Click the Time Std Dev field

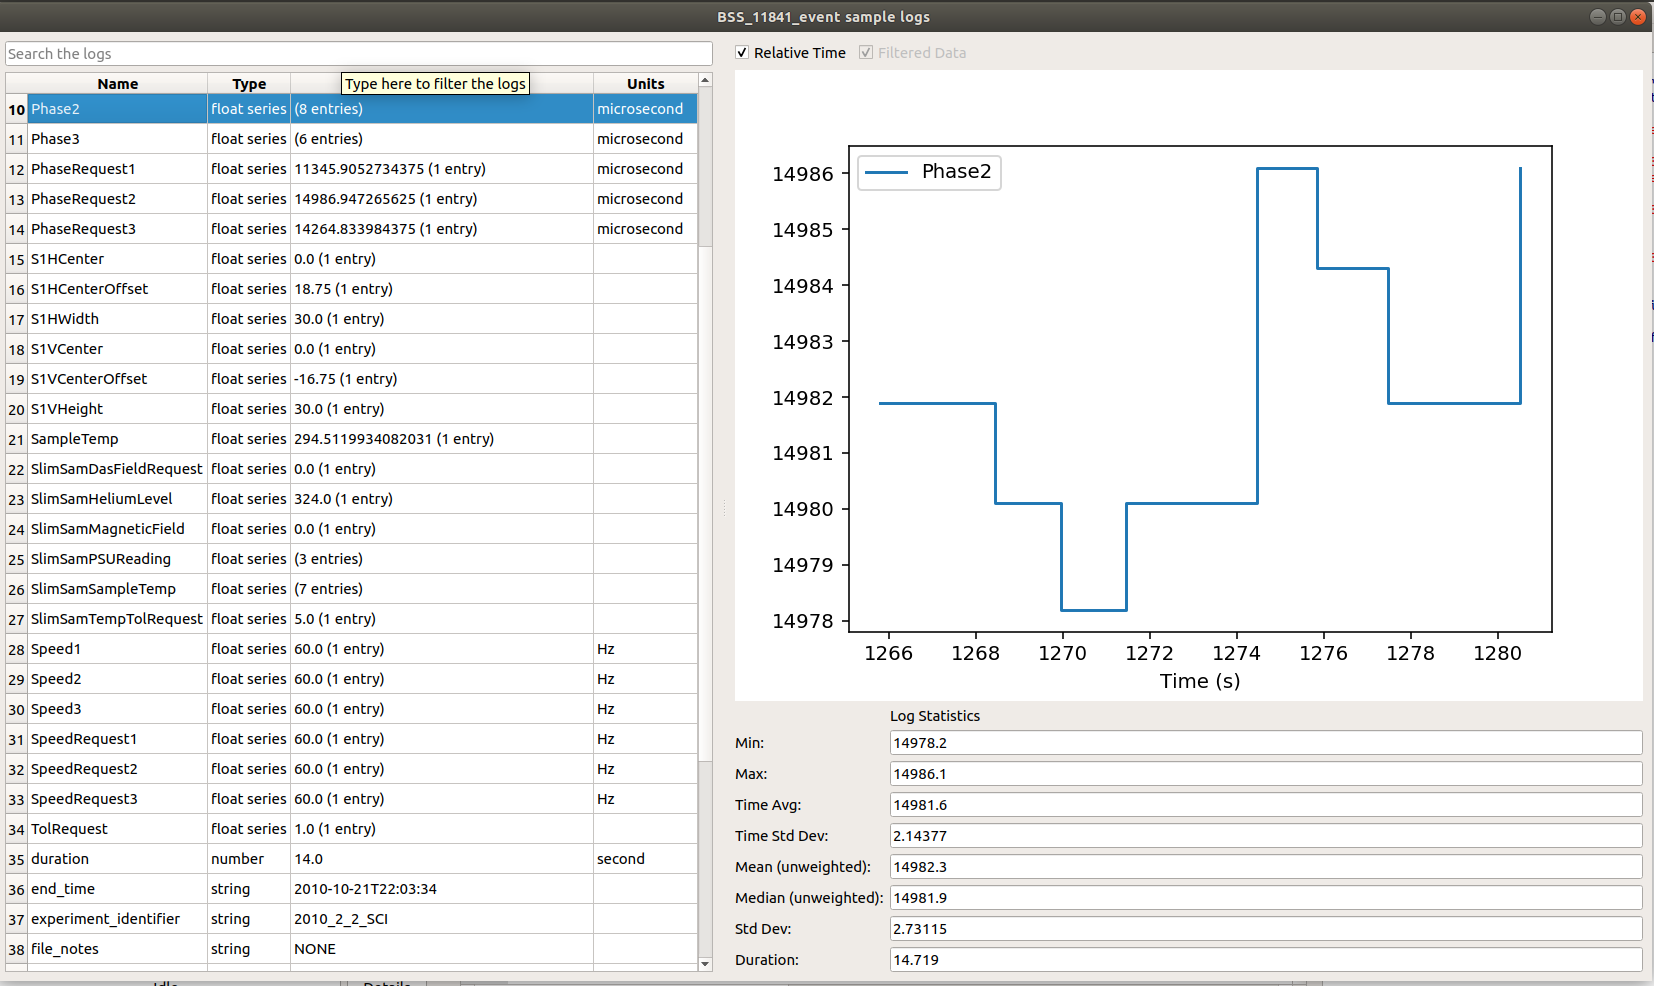(1266, 836)
